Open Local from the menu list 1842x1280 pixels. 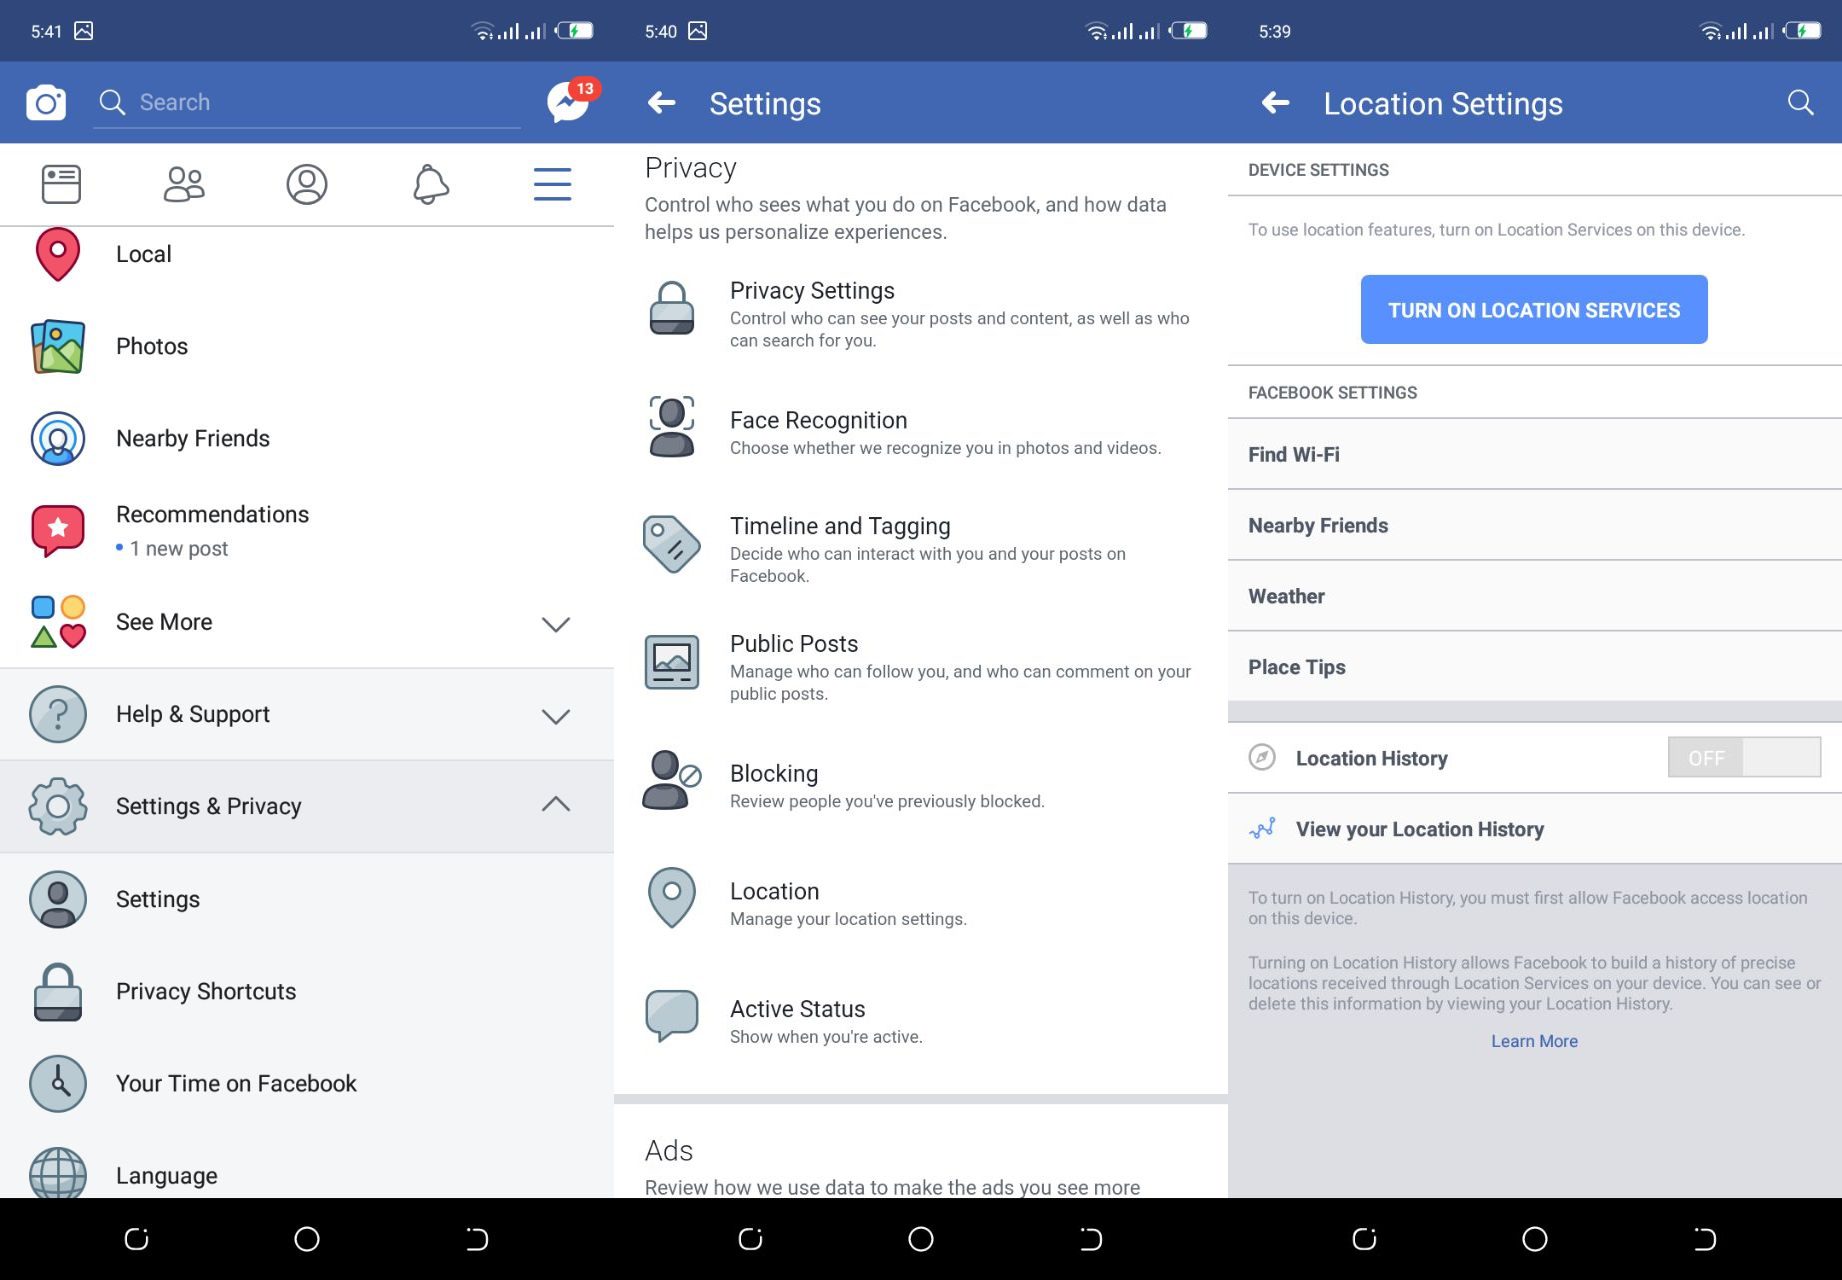[307, 254]
